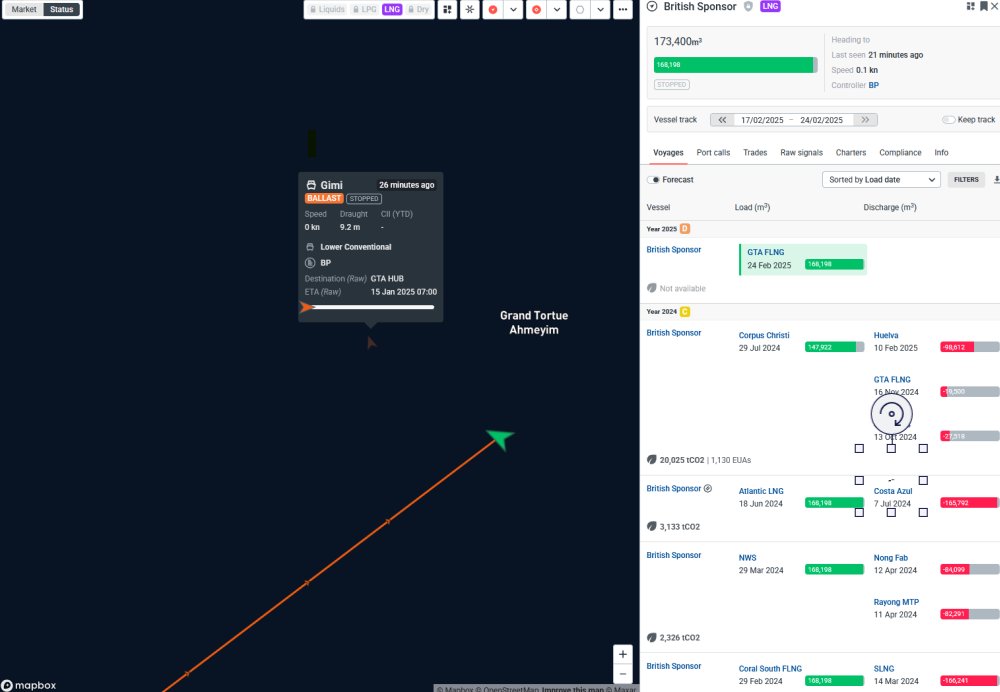This screenshot has height=692, width=1000.
Task: Download voyages using the download arrow icon
Action: click(996, 180)
